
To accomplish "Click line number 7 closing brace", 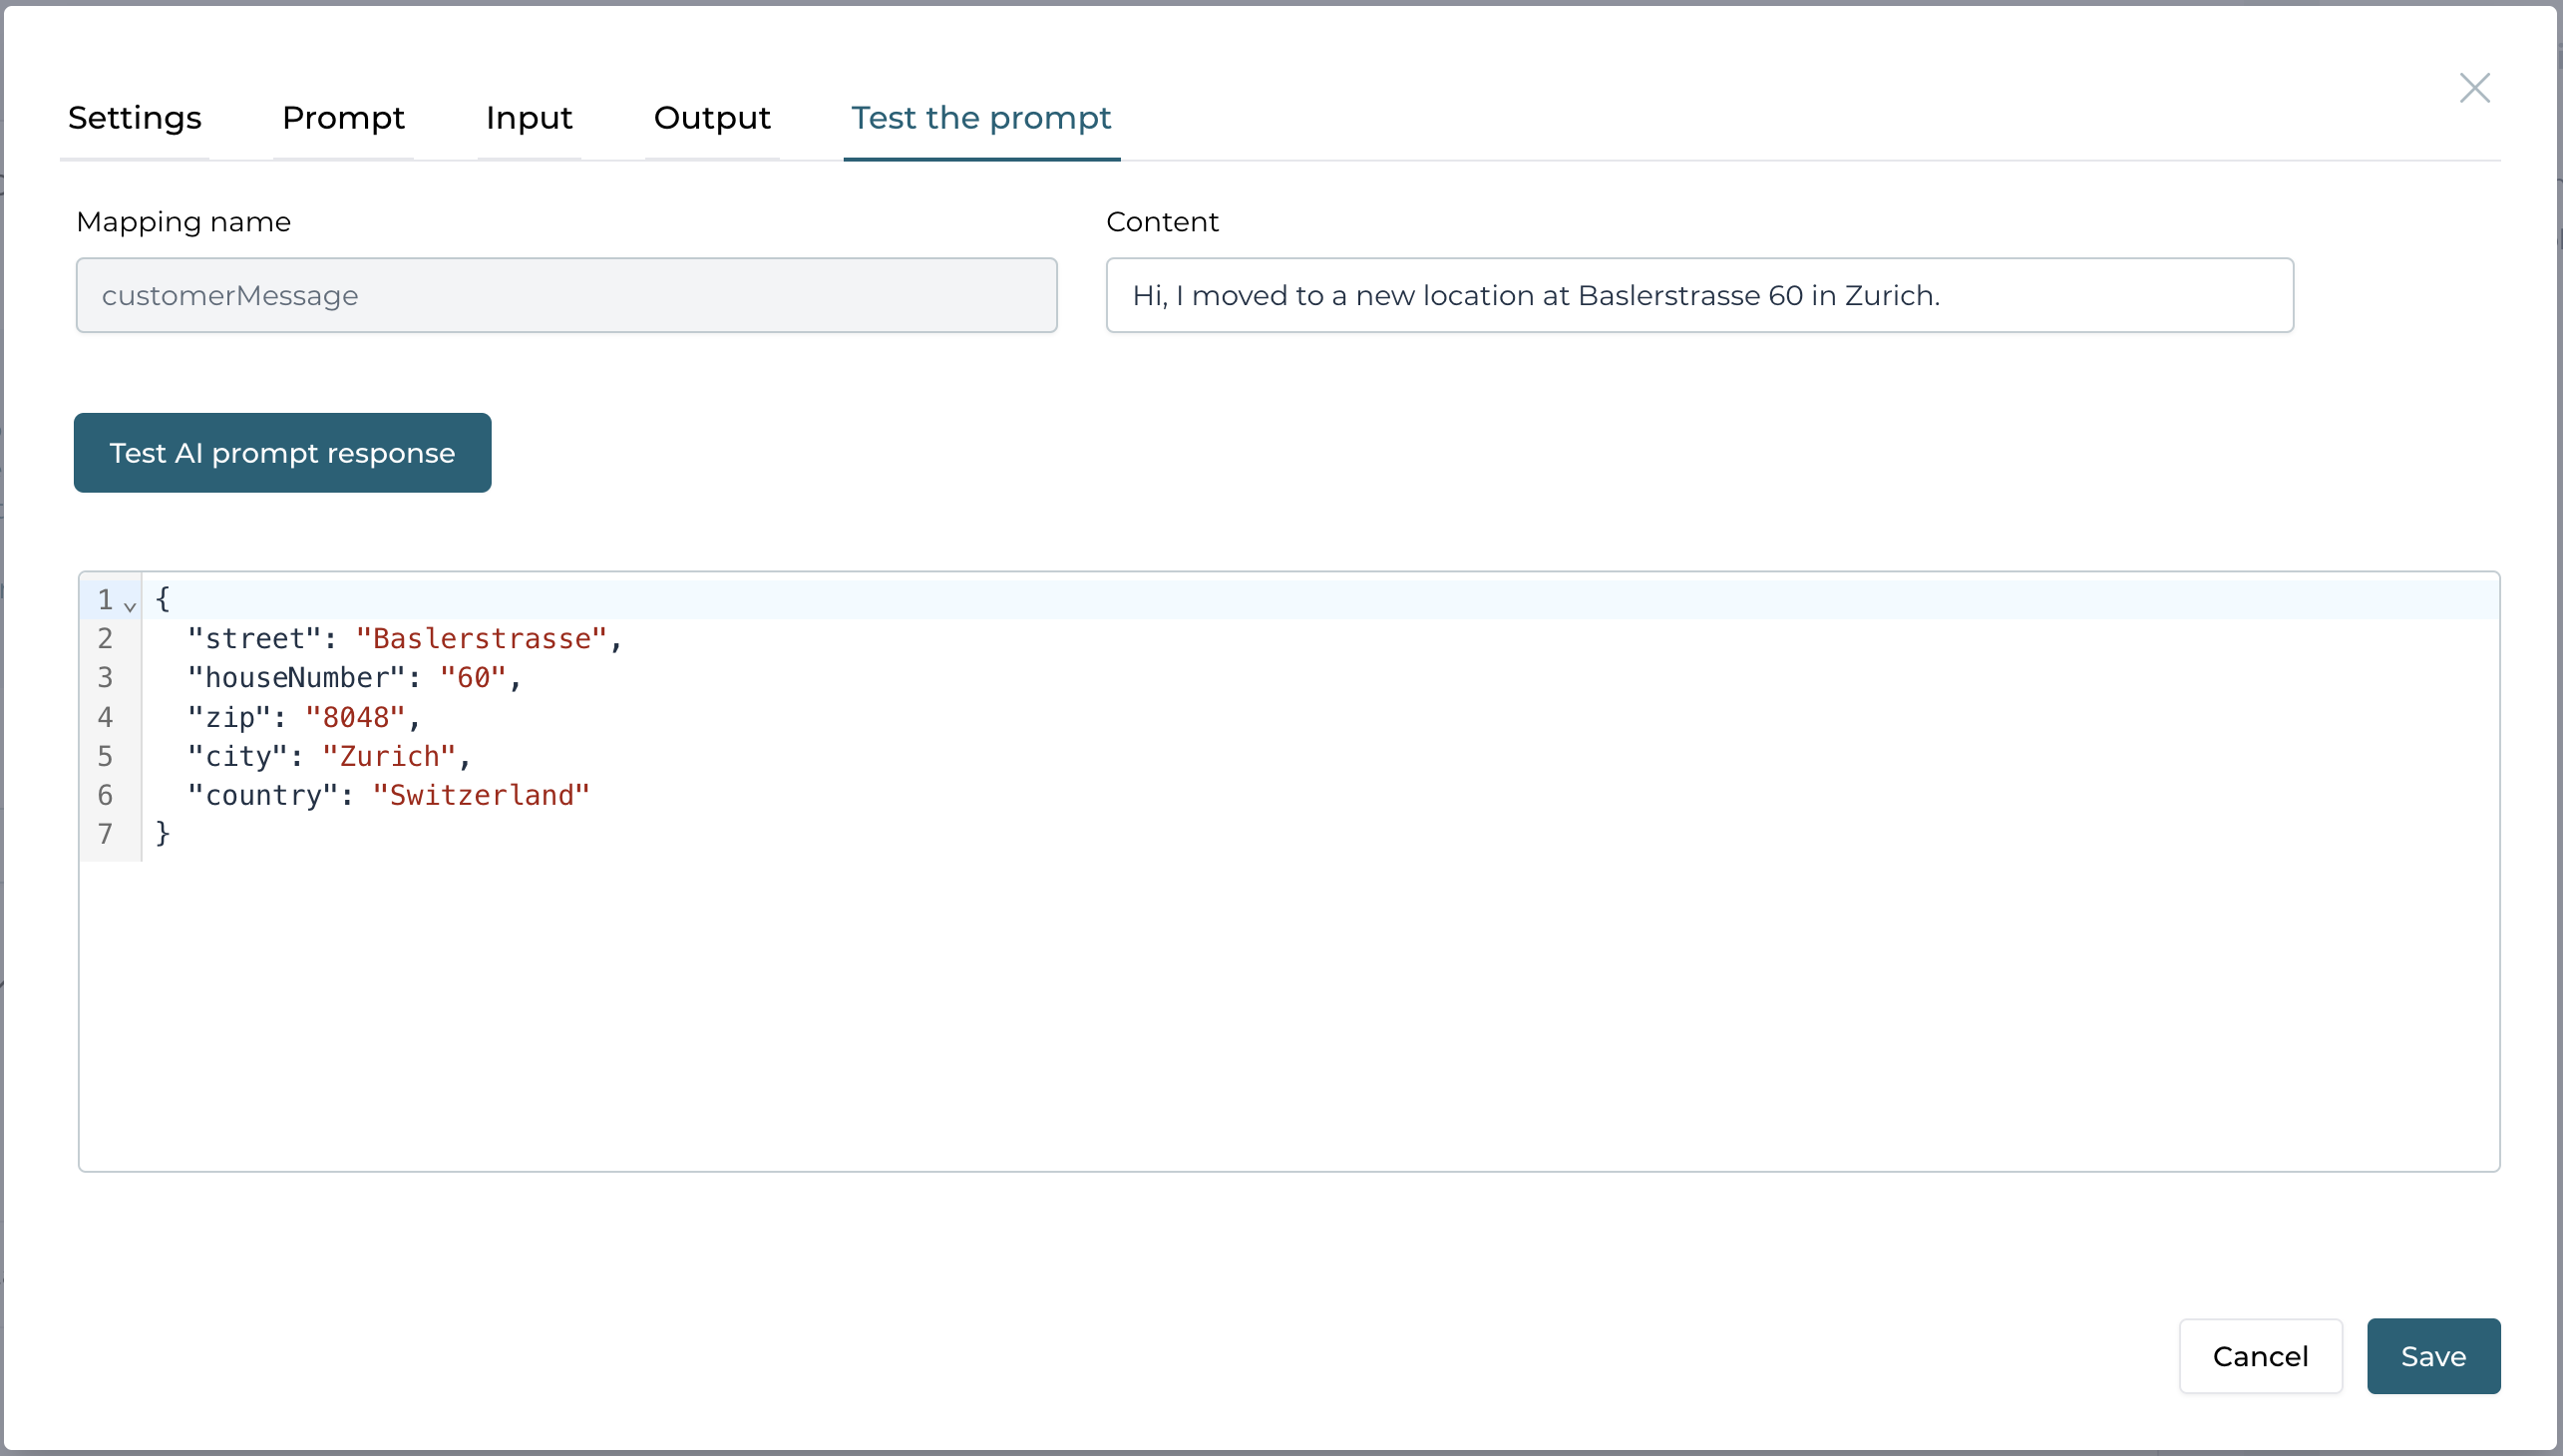I will (162, 833).
